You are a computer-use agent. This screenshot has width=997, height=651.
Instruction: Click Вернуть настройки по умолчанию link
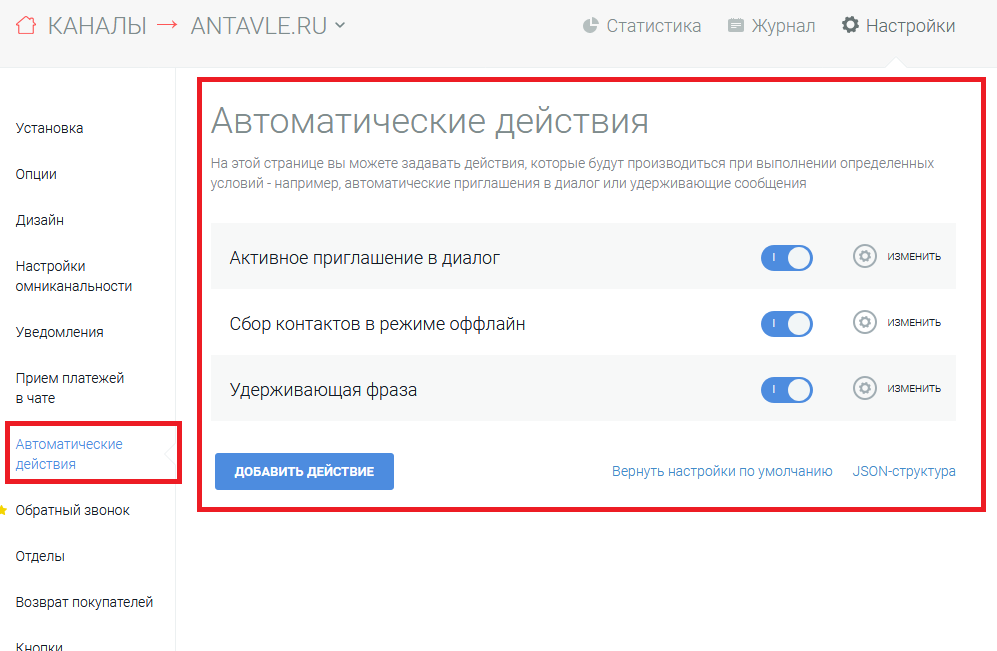(x=722, y=471)
